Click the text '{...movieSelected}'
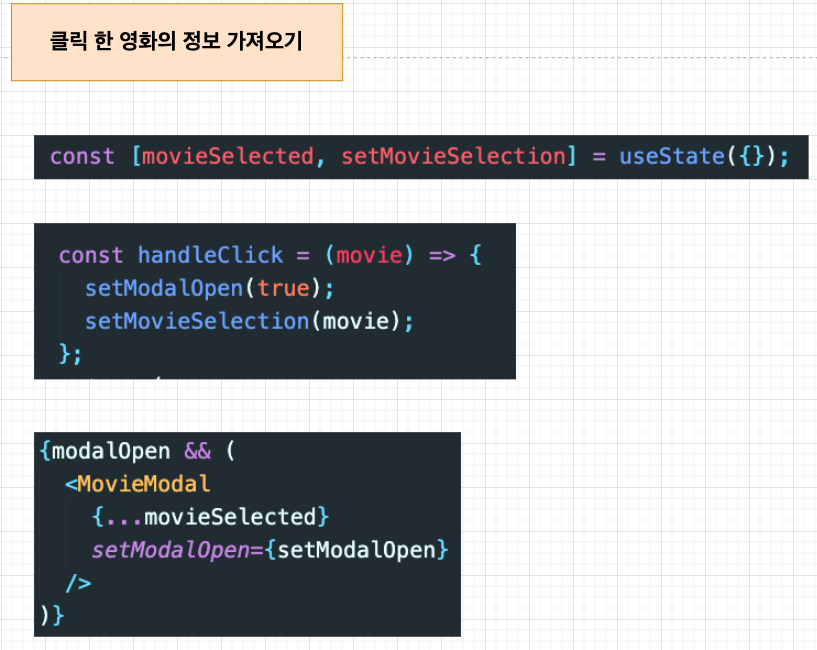 [211, 517]
